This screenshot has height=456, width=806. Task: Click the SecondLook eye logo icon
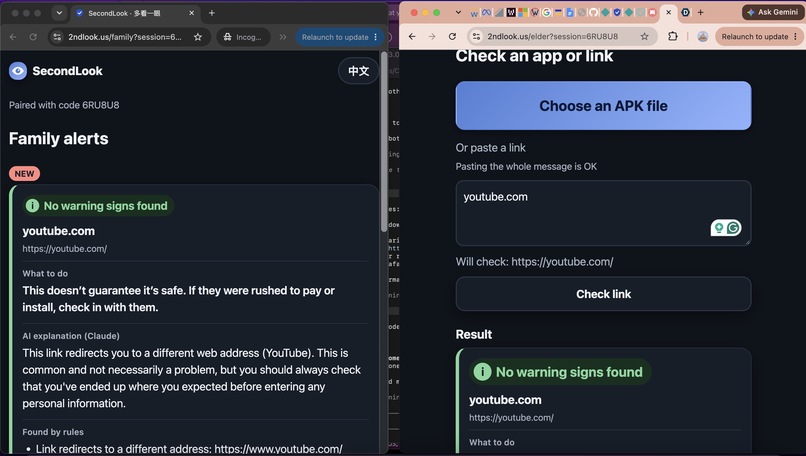18,71
